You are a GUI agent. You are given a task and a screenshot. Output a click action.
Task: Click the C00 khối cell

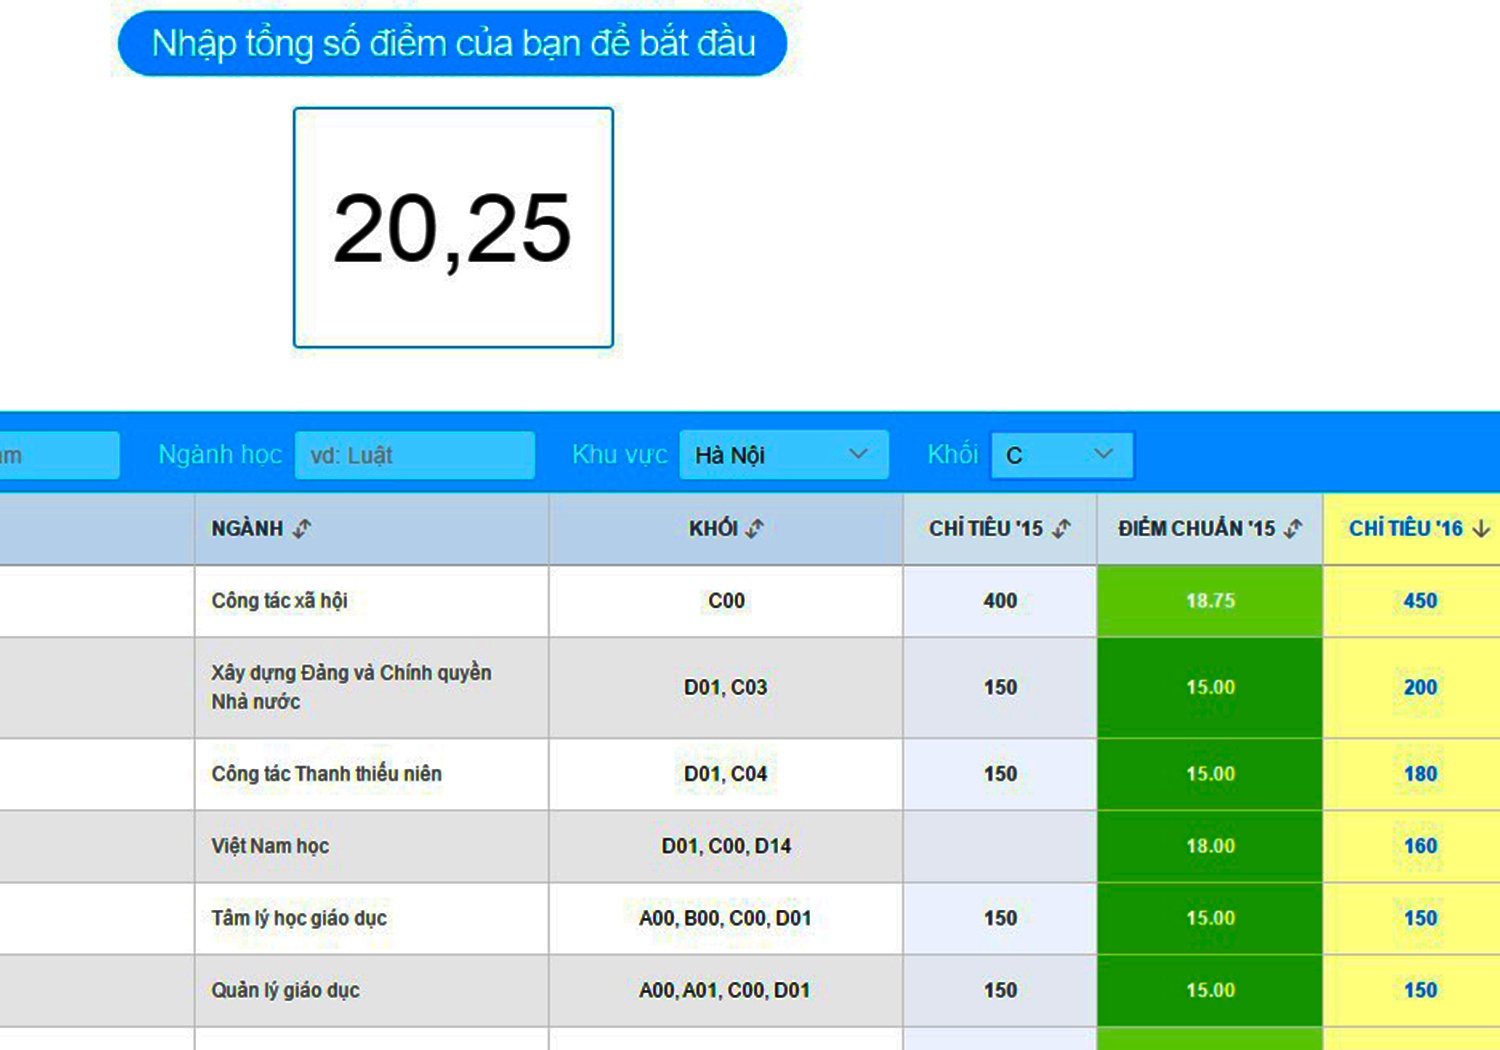(725, 601)
